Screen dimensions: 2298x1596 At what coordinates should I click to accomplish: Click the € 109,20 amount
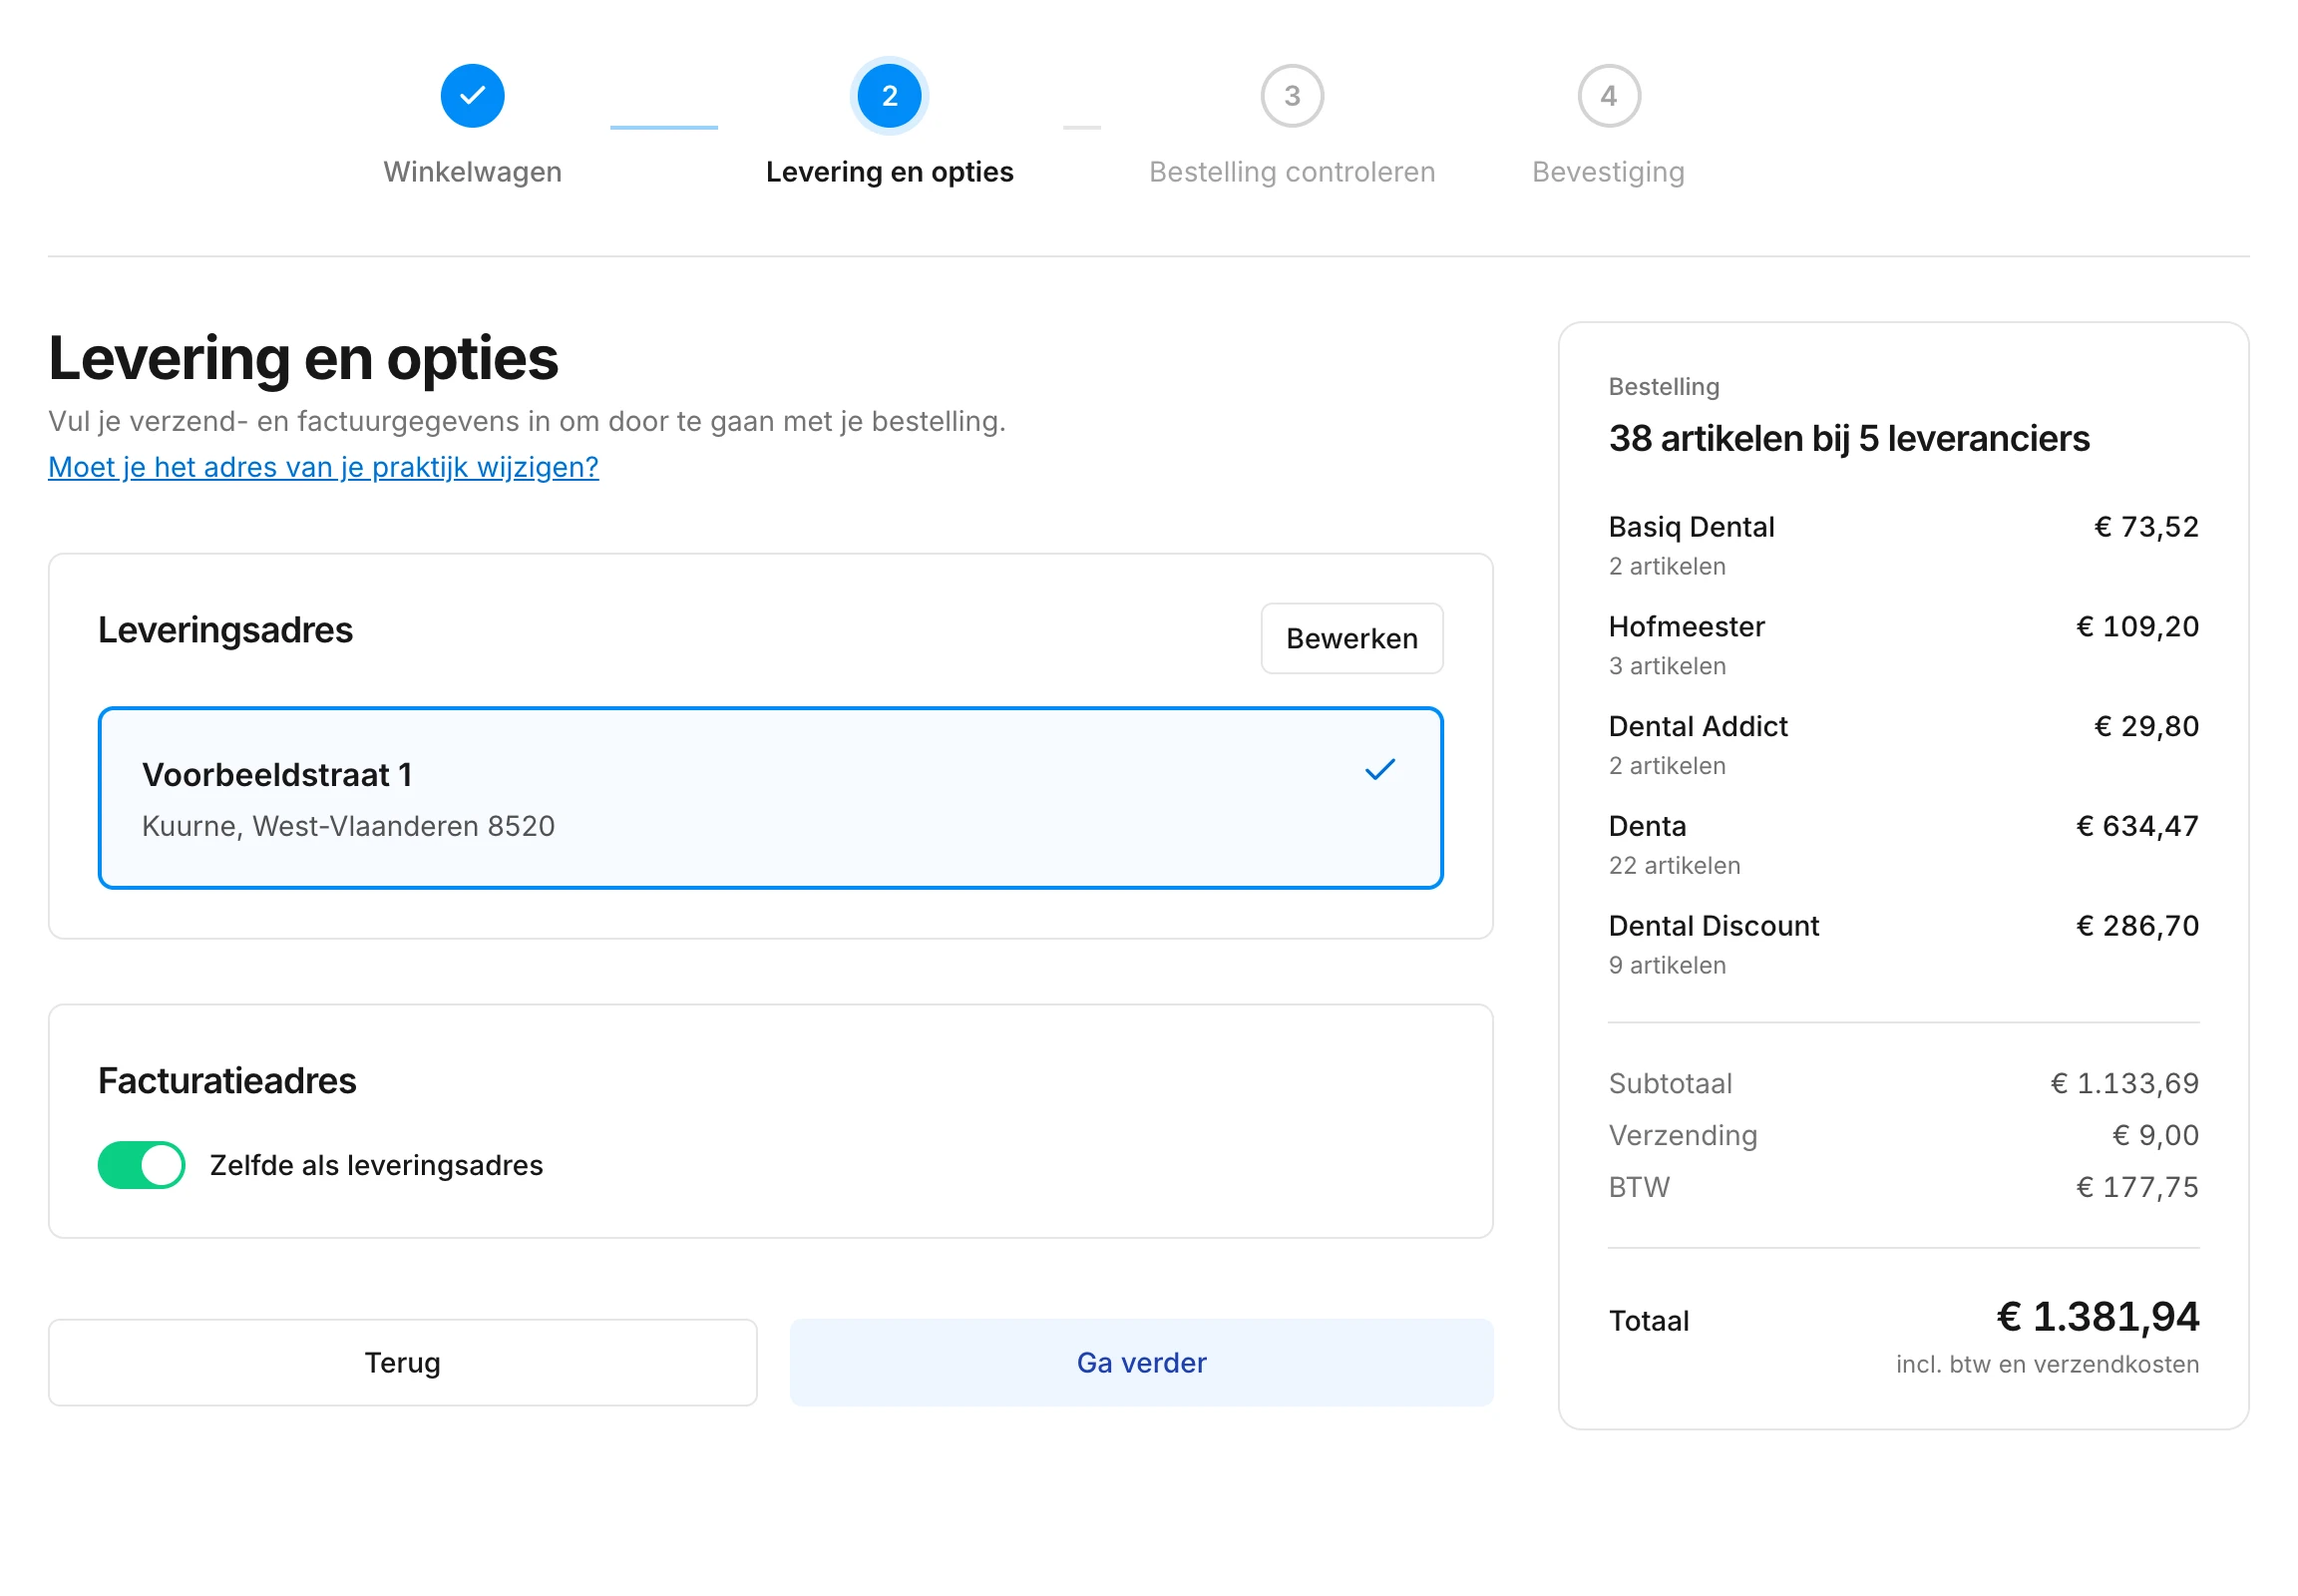[x=2137, y=627]
